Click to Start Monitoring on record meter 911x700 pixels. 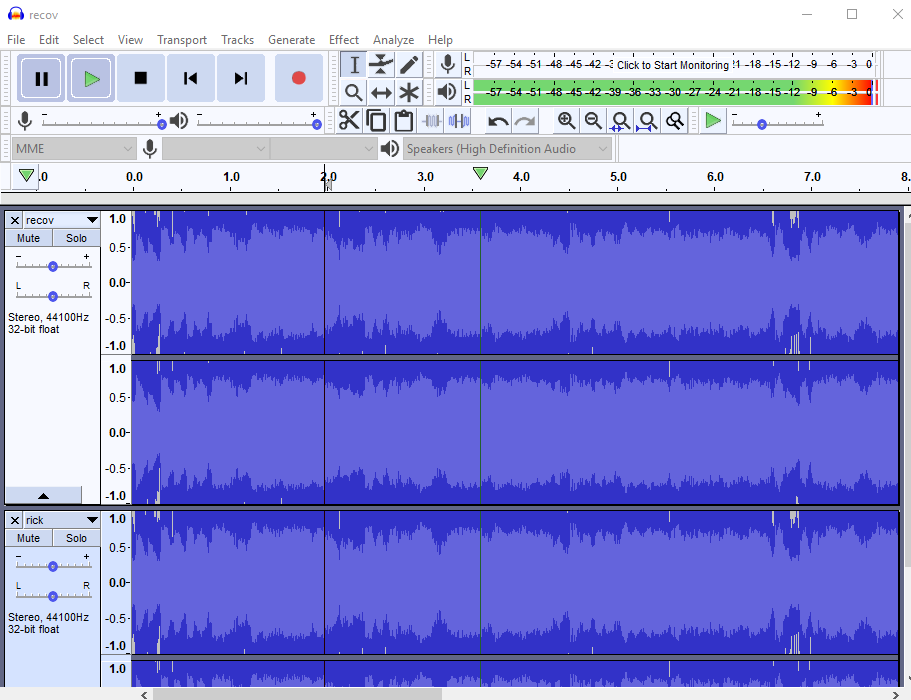pos(673,64)
